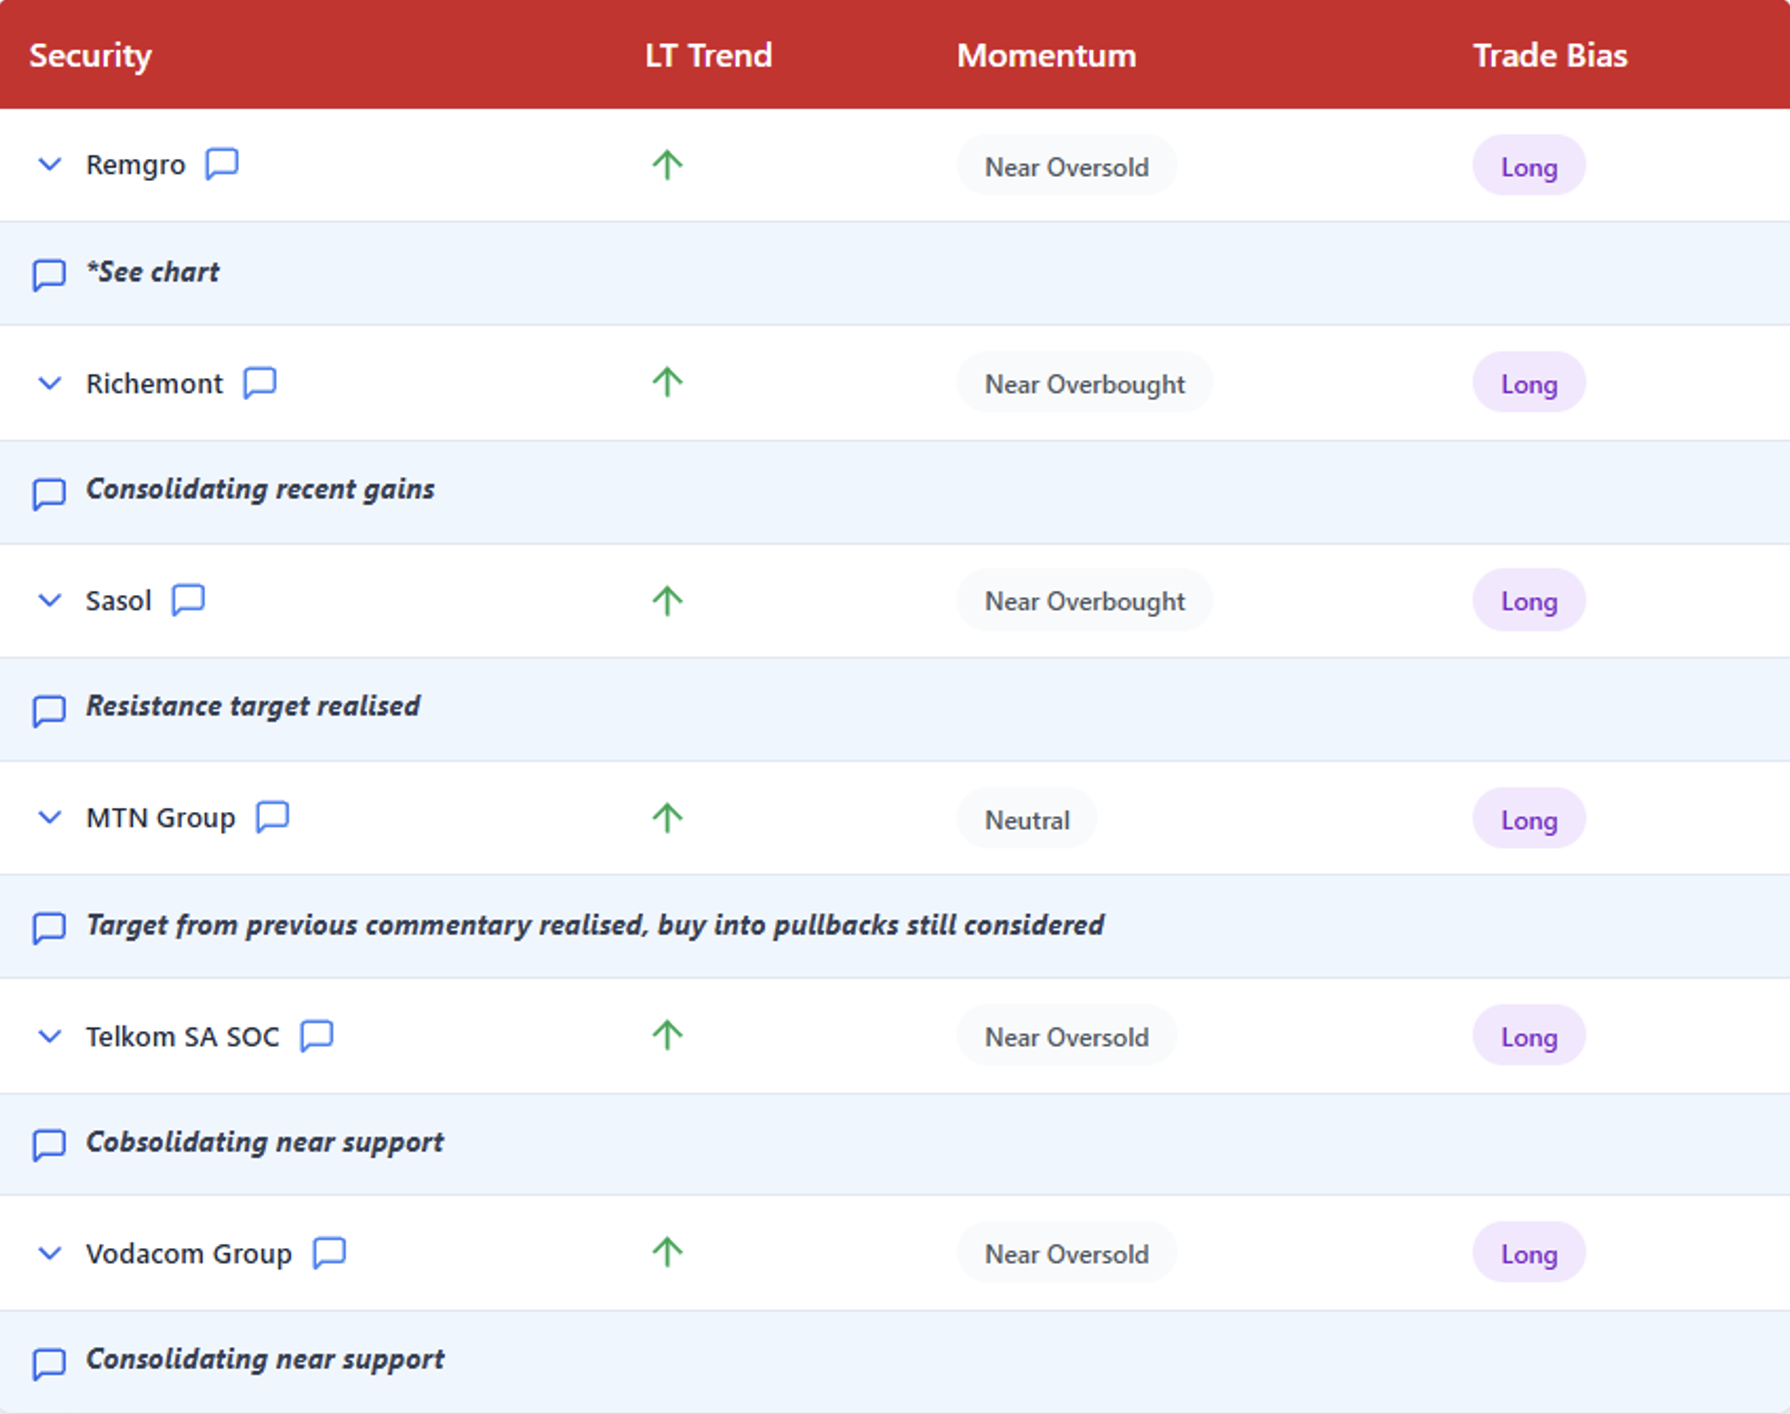Click the 'Consolidating recent gains' commentary text
The image size is (1790, 1414).
(x=260, y=489)
